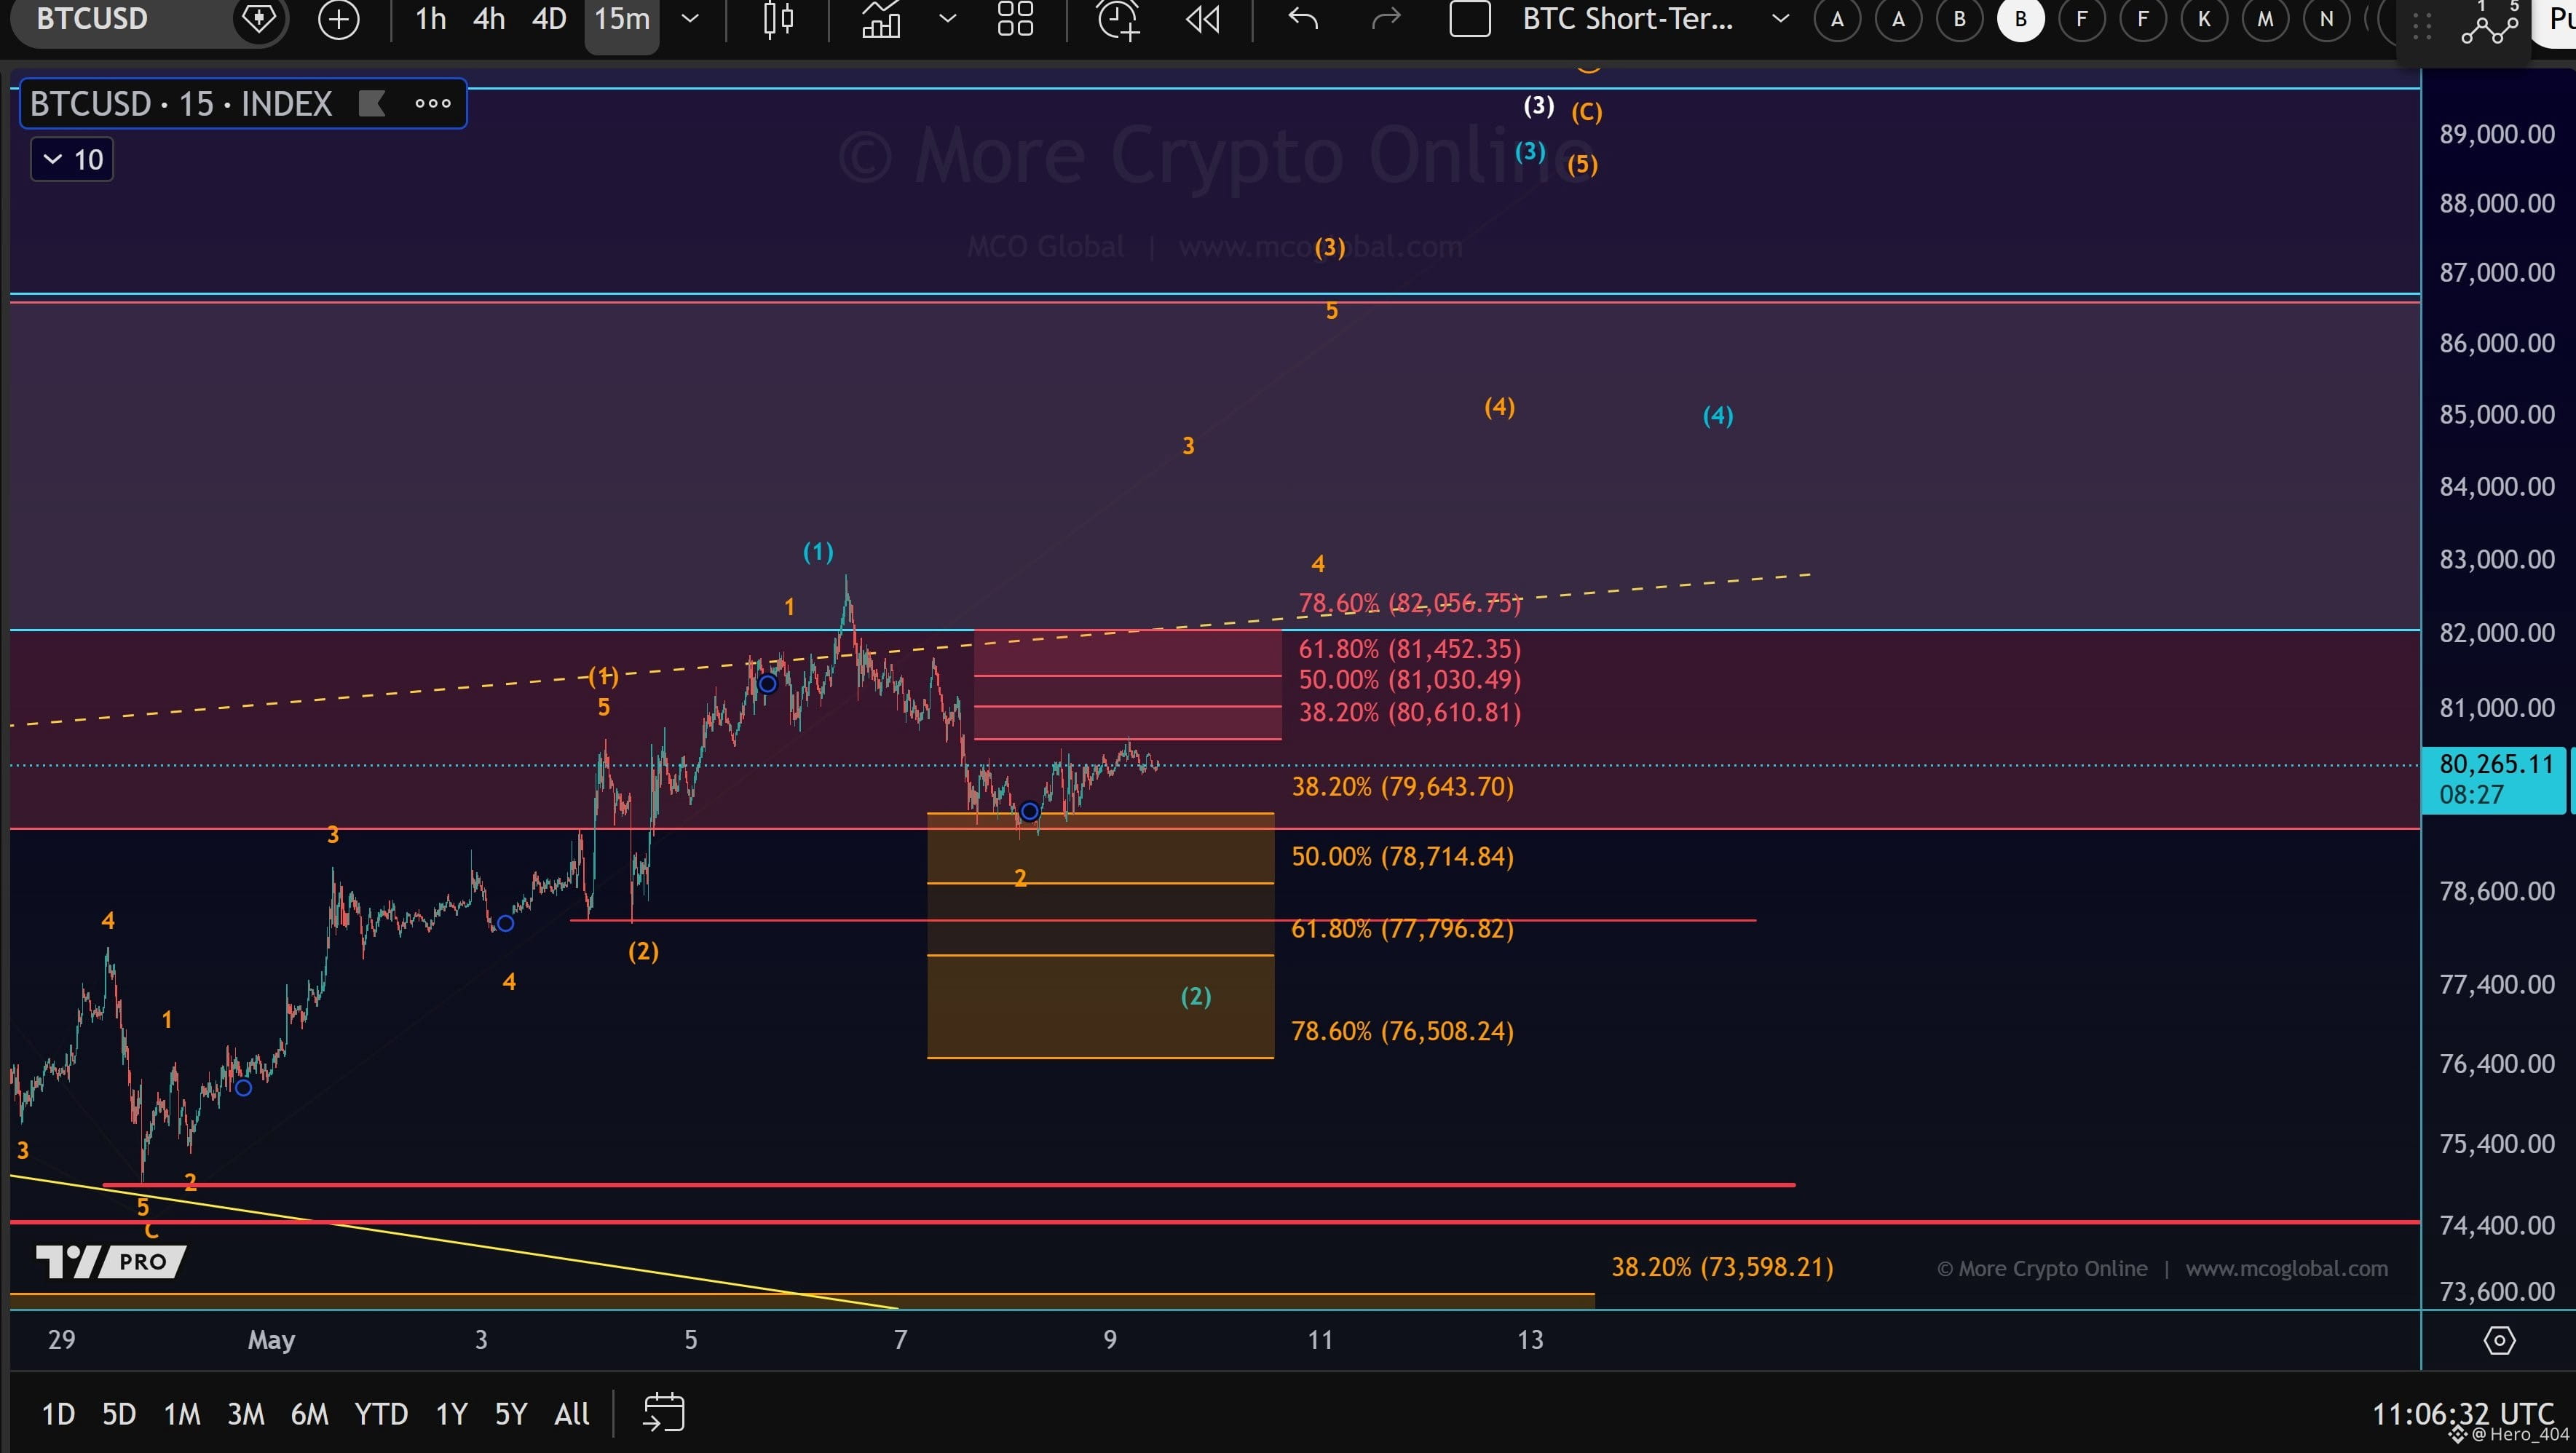2576x1453 pixels.
Task: Select the unhighlighted B layout circle
Action: click(1960, 19)
